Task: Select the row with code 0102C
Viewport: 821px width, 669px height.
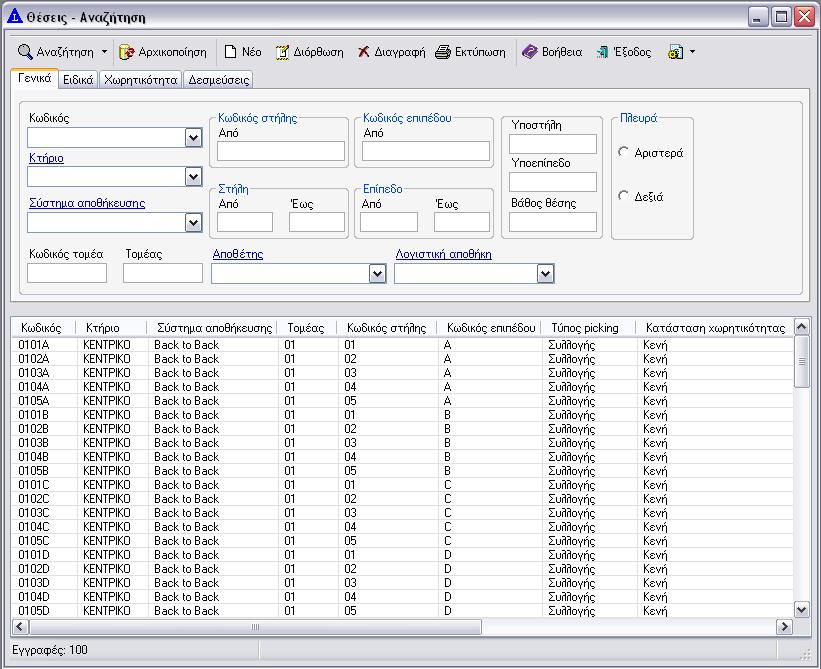Action: tap(403, 499)
